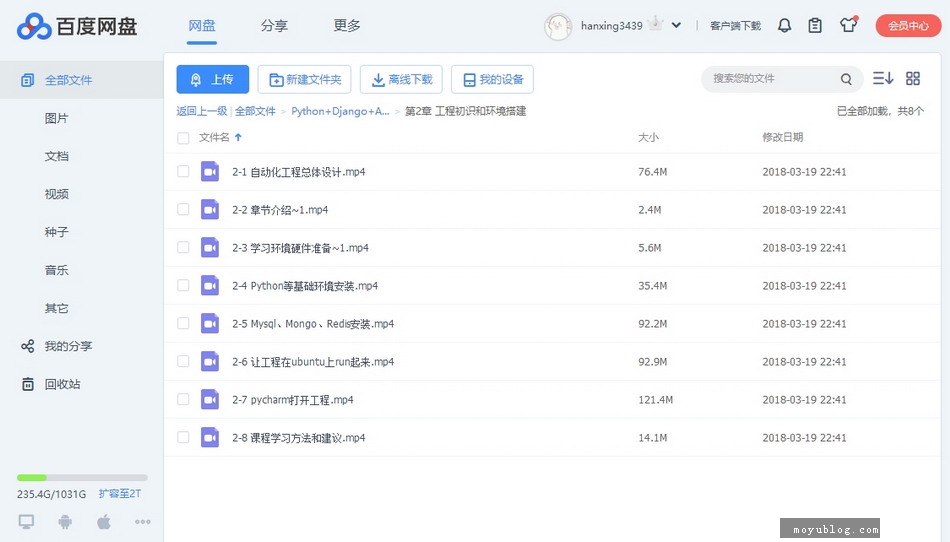Select 其它 category in the sidebar
Viewport: 950px width, 542px height.
(56, 308)
